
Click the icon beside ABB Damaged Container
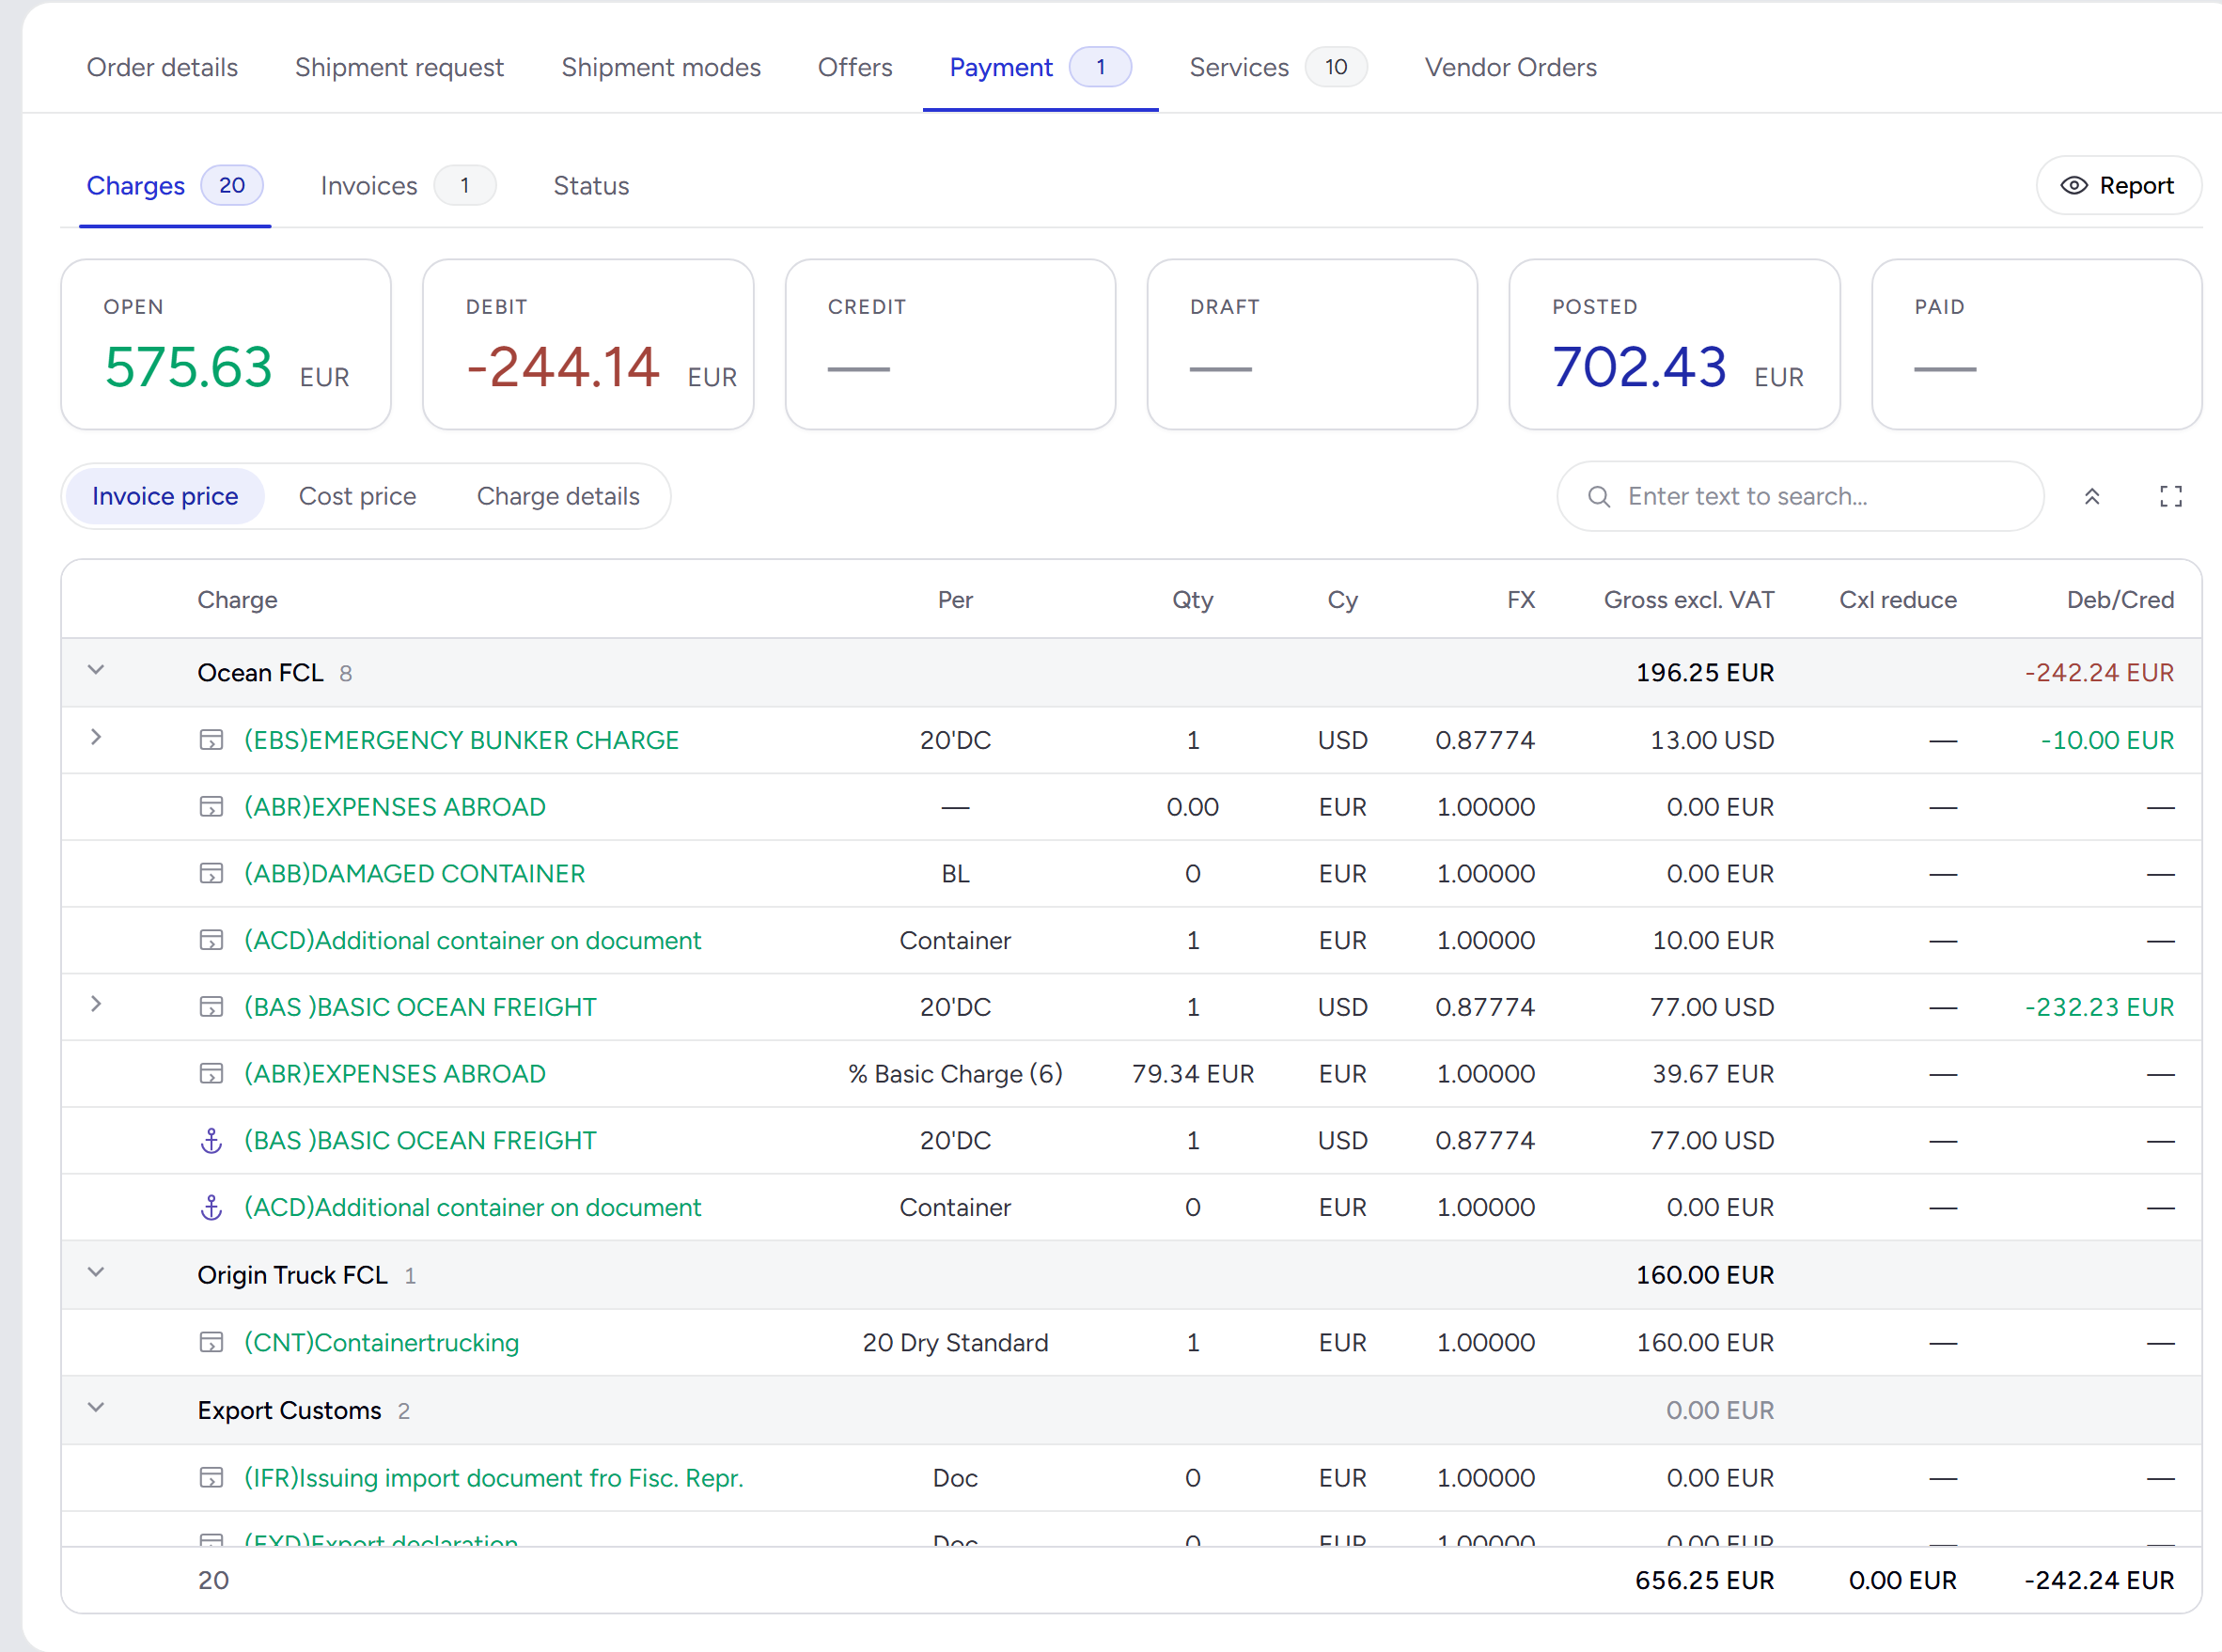pyautogui.click(x=211, y=874)
